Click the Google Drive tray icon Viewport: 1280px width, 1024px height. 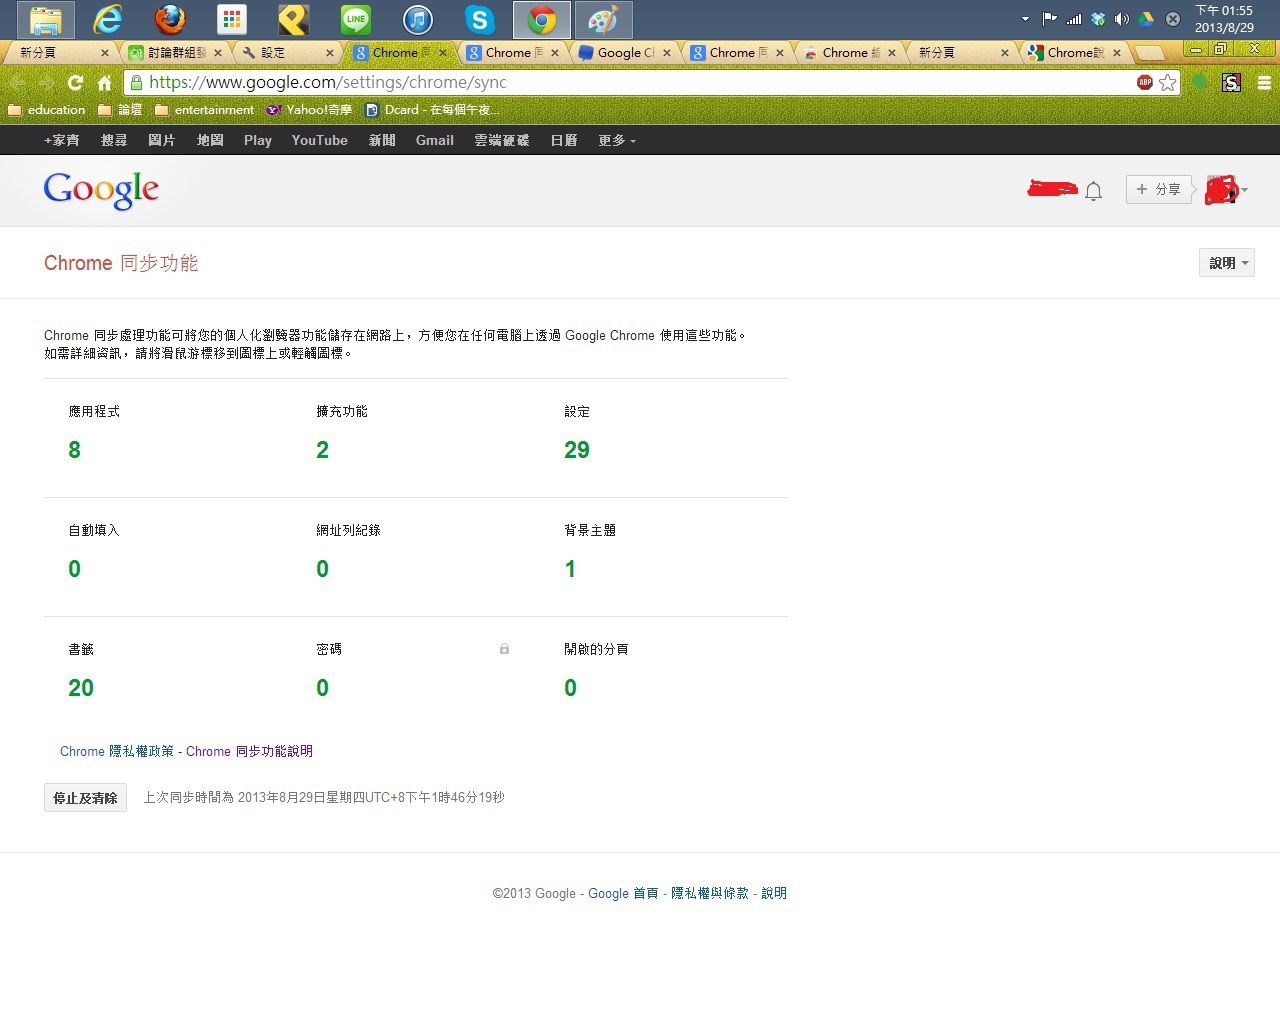[x=1146, y=19]
